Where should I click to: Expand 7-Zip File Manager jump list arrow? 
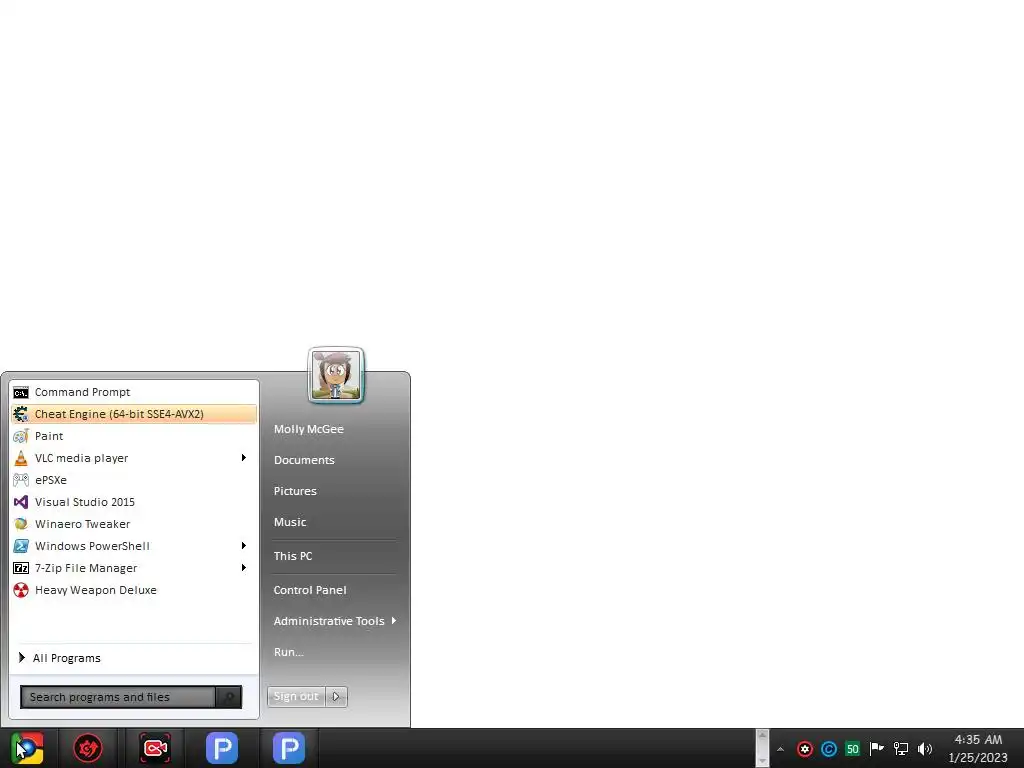pos(244,568)
